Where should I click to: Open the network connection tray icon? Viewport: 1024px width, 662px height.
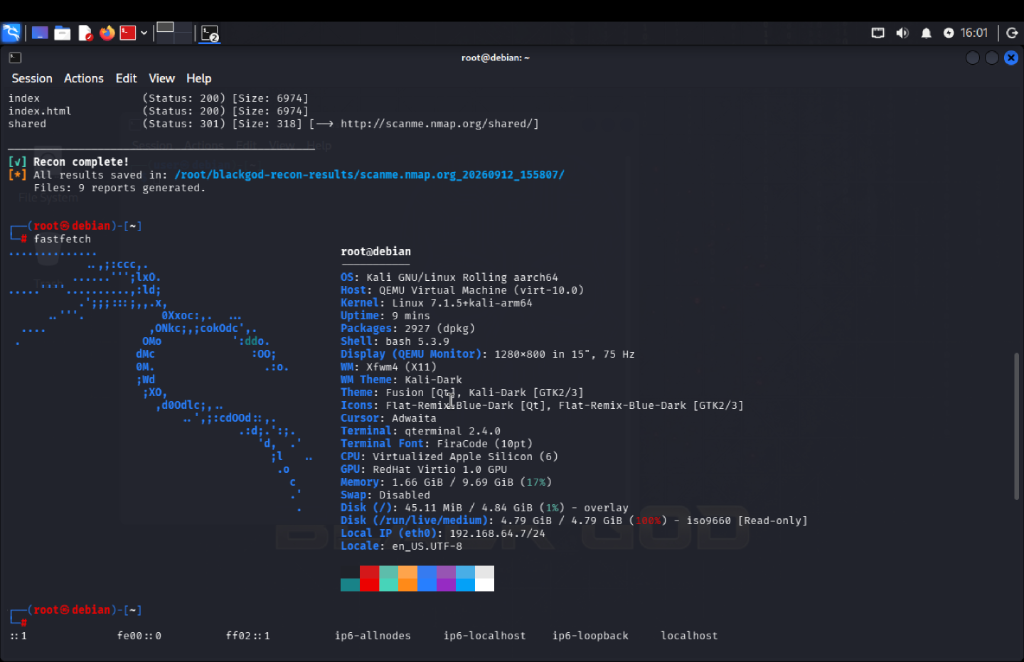point(878,33)
